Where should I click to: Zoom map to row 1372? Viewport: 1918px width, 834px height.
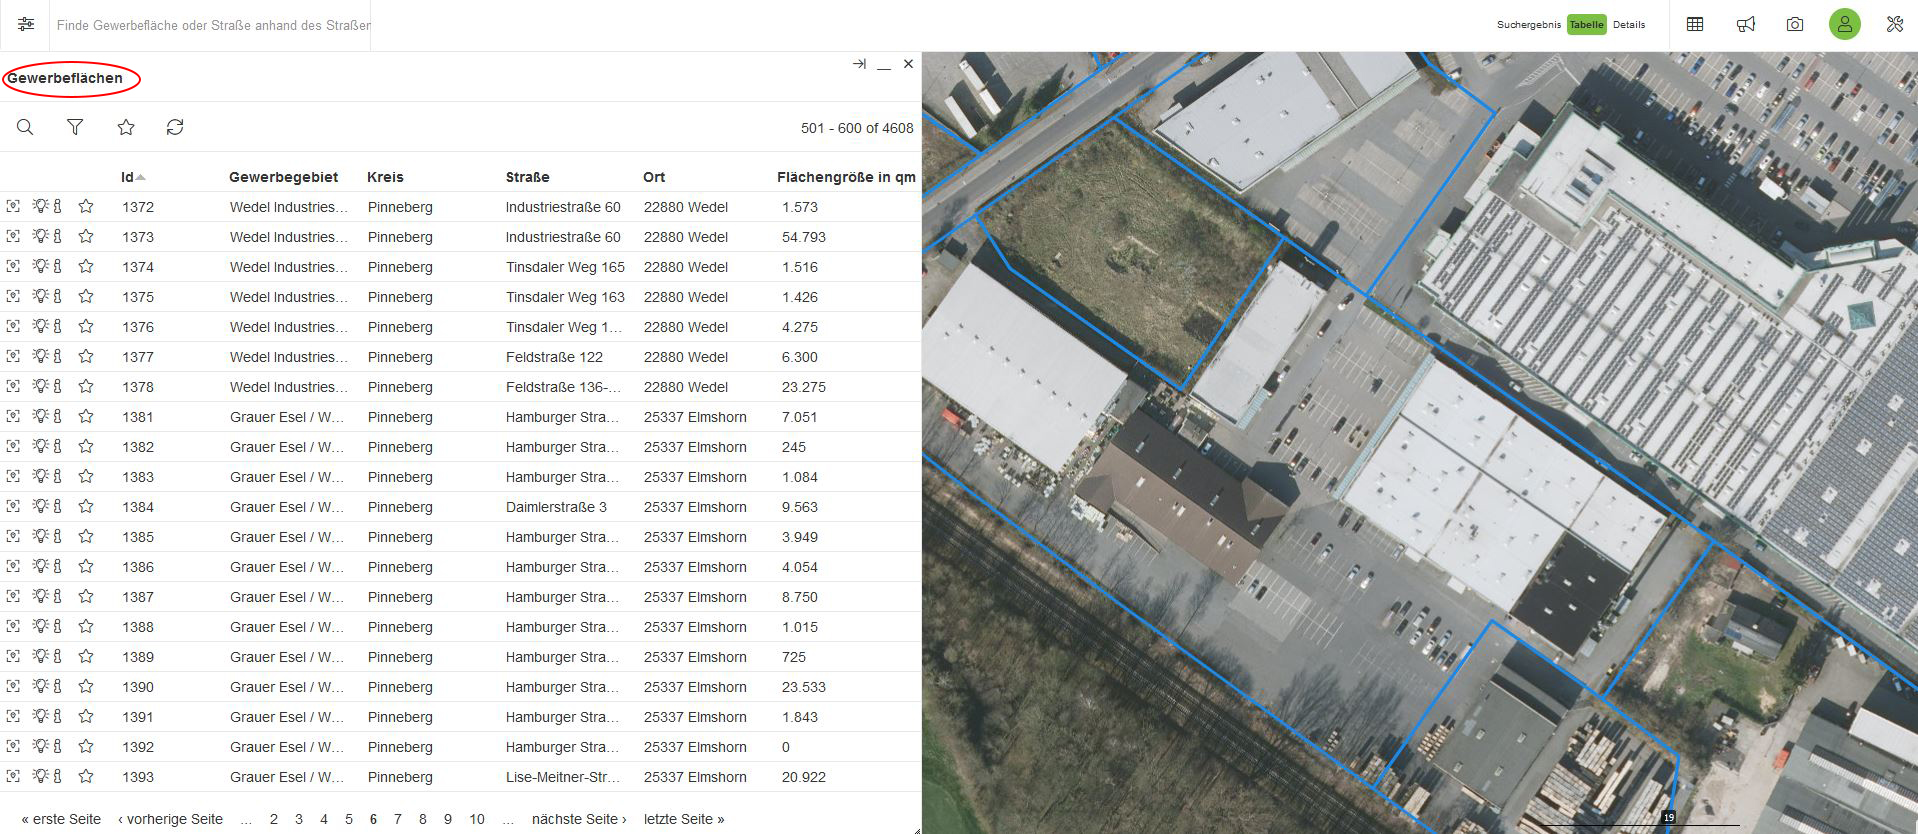(13, 207)
